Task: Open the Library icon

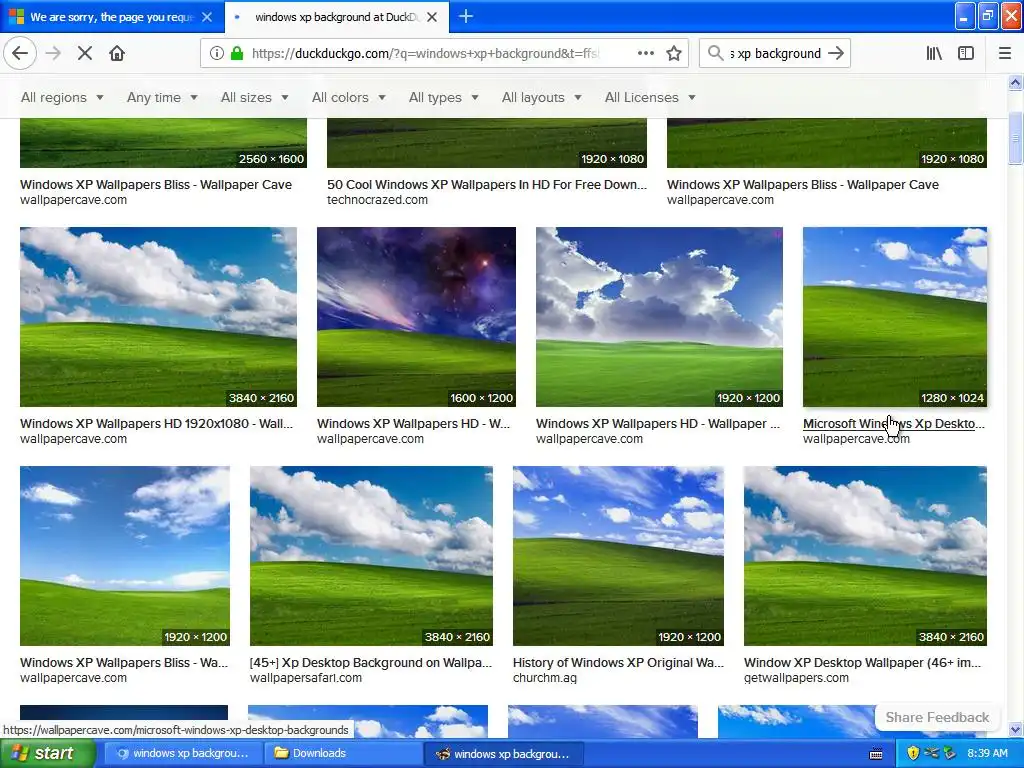Action: coord(935,53)
